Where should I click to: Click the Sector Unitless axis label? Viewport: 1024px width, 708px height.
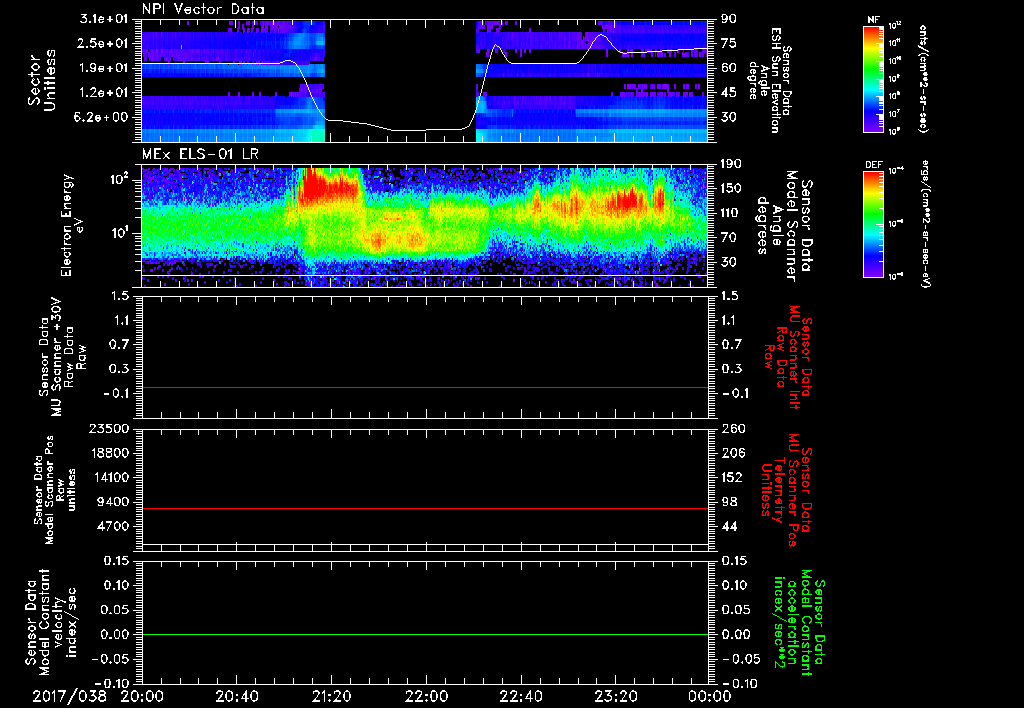pyautogui.click(x=42, y=80)
